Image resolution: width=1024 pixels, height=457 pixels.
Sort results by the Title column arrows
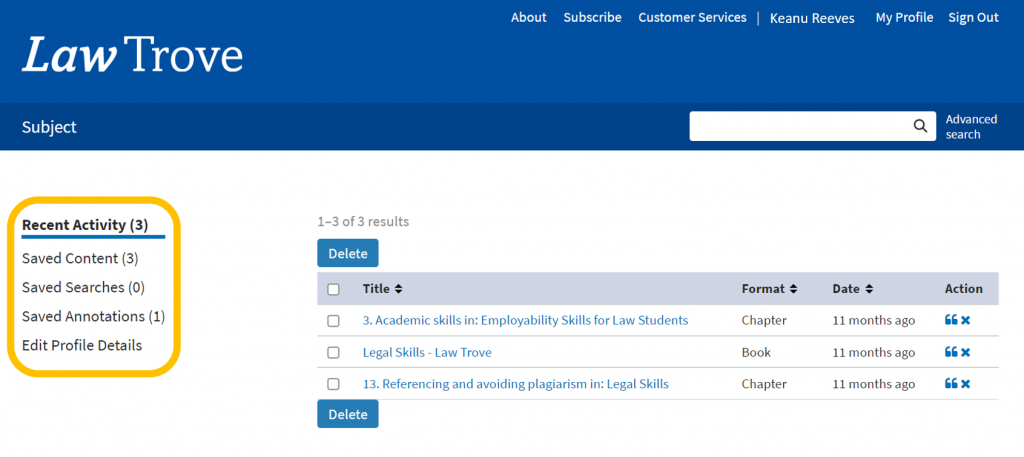coord(398,289)
